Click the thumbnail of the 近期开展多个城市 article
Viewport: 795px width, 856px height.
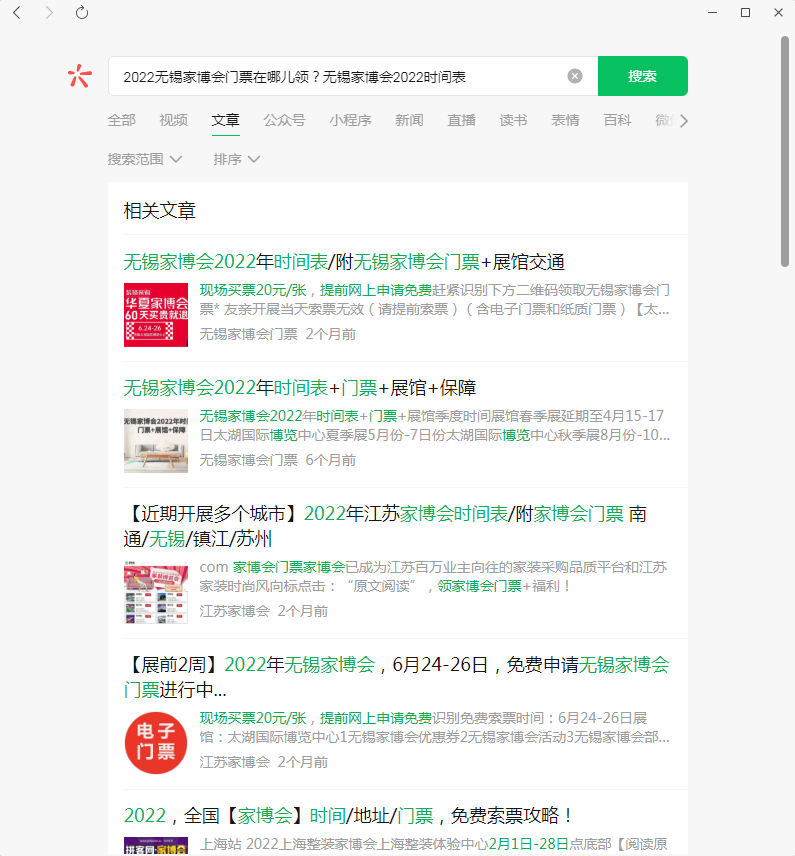pos(156,592)
